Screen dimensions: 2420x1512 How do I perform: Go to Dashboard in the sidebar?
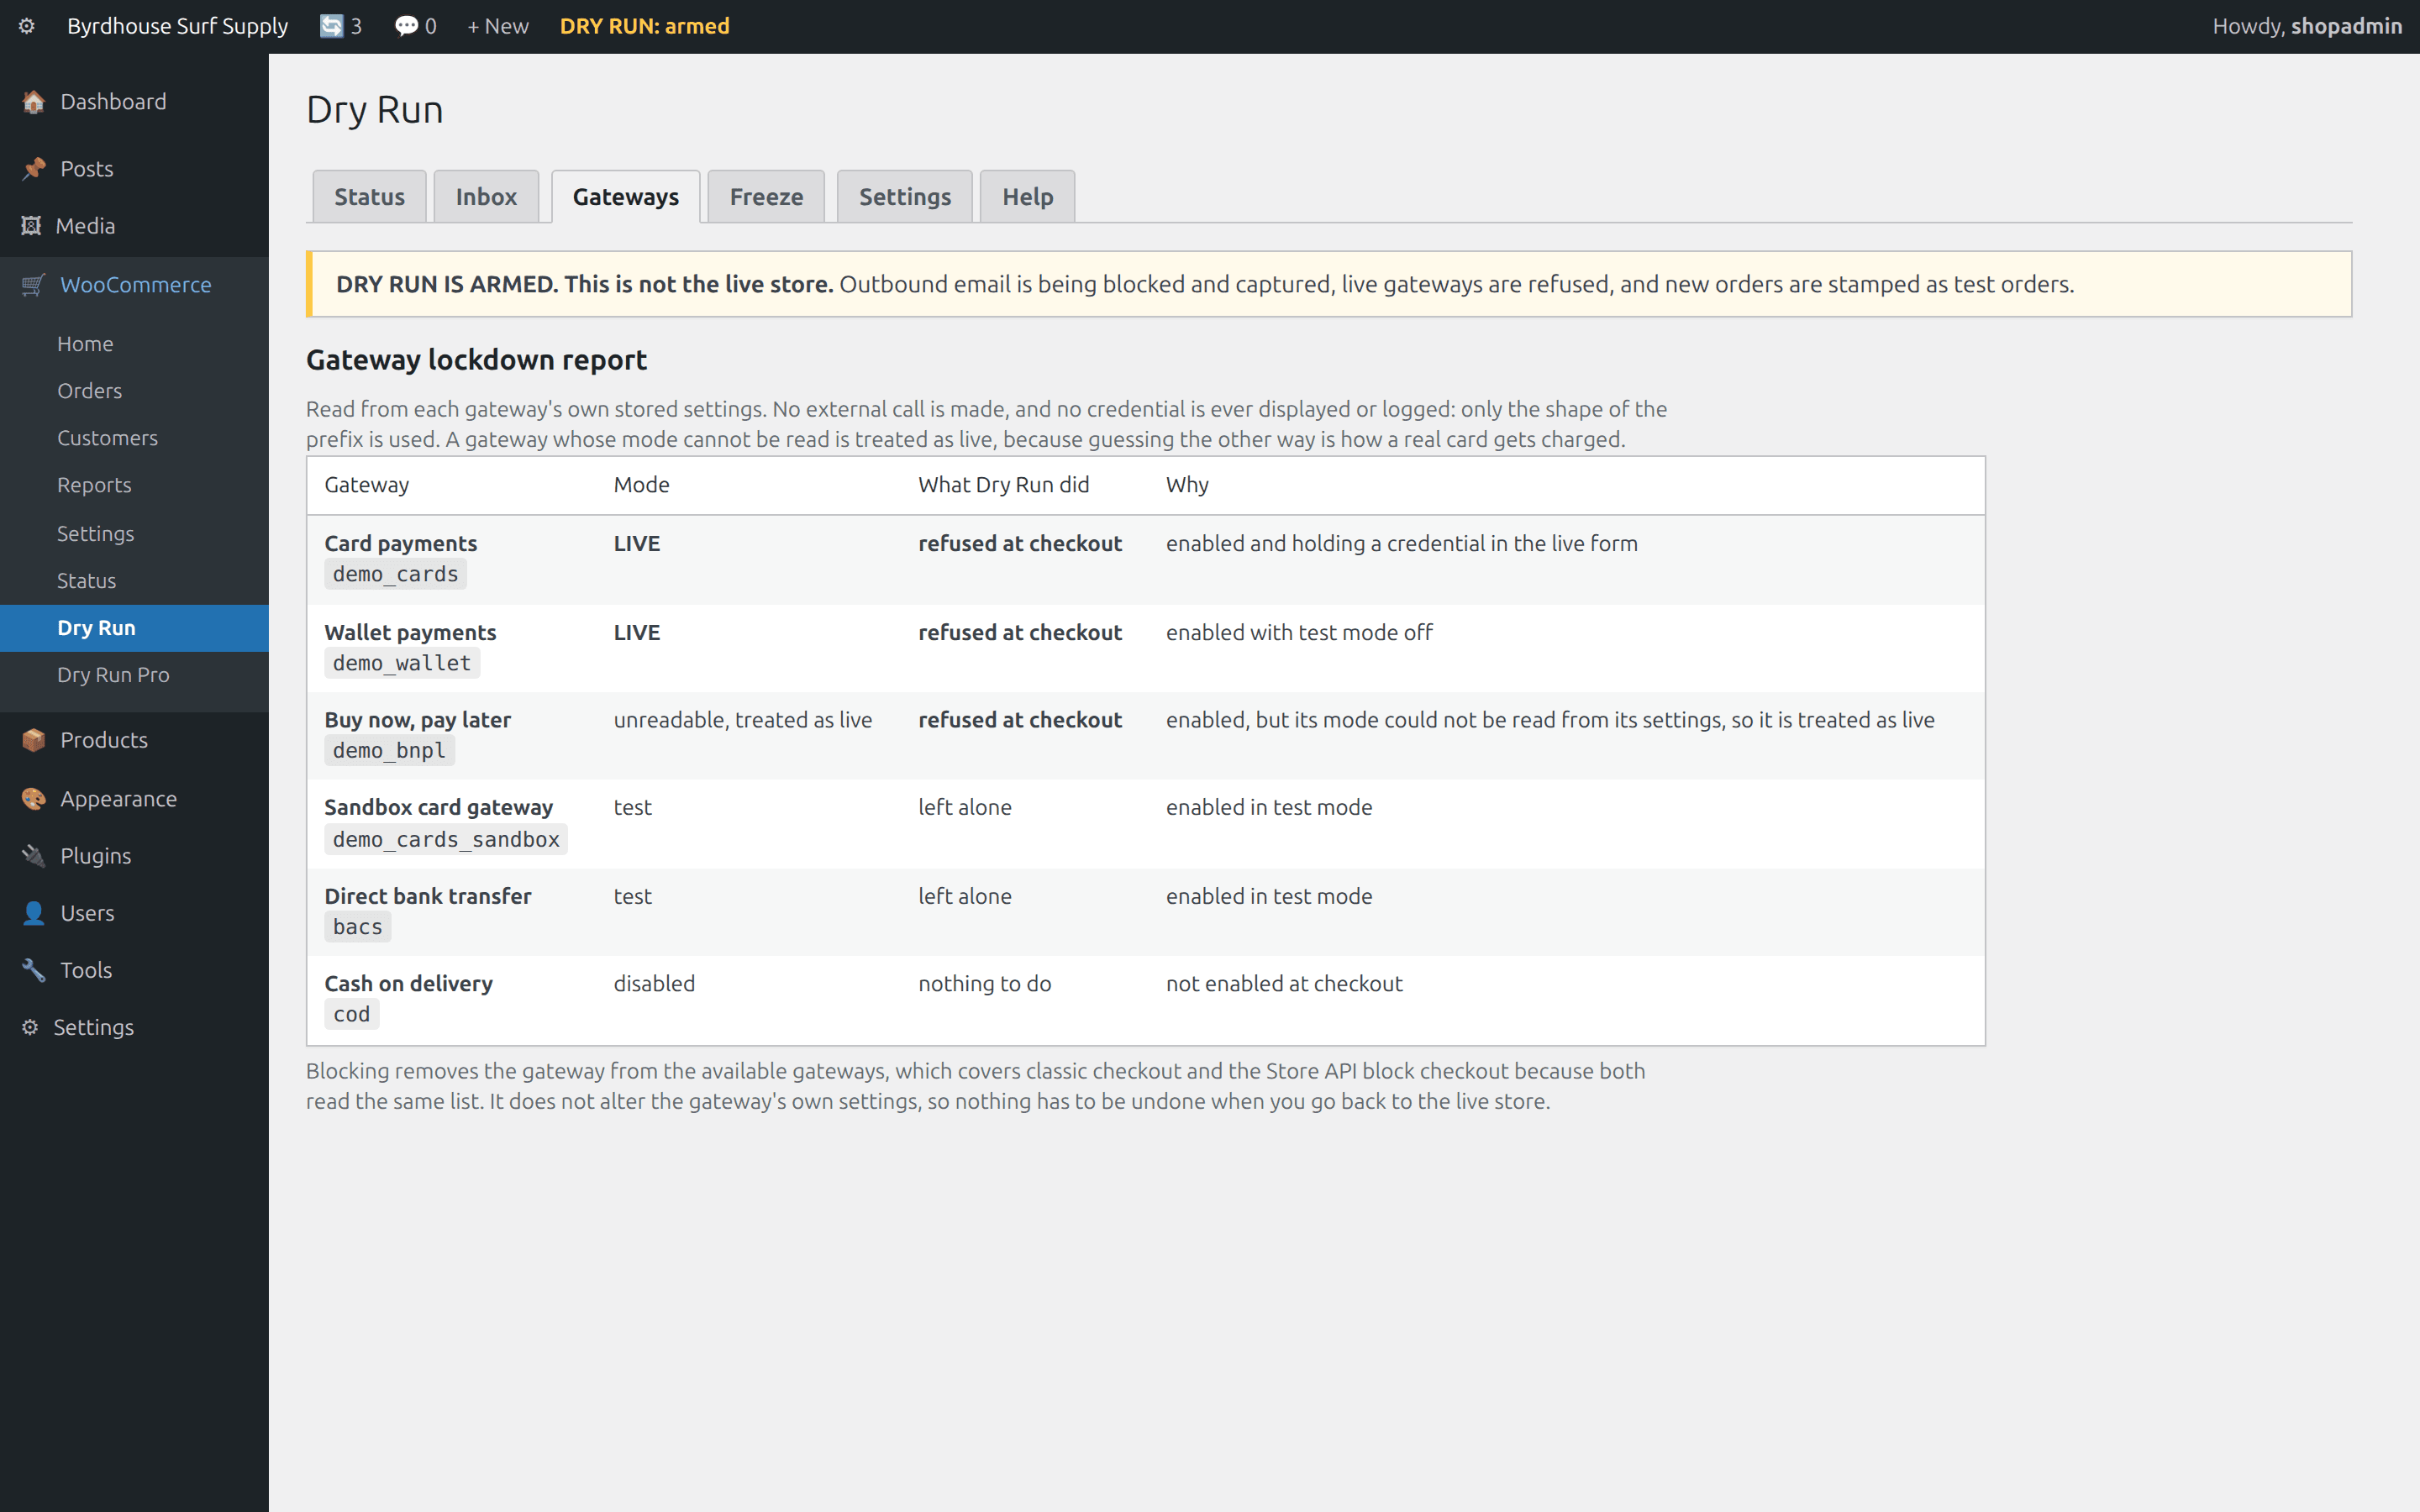(134, 102)
